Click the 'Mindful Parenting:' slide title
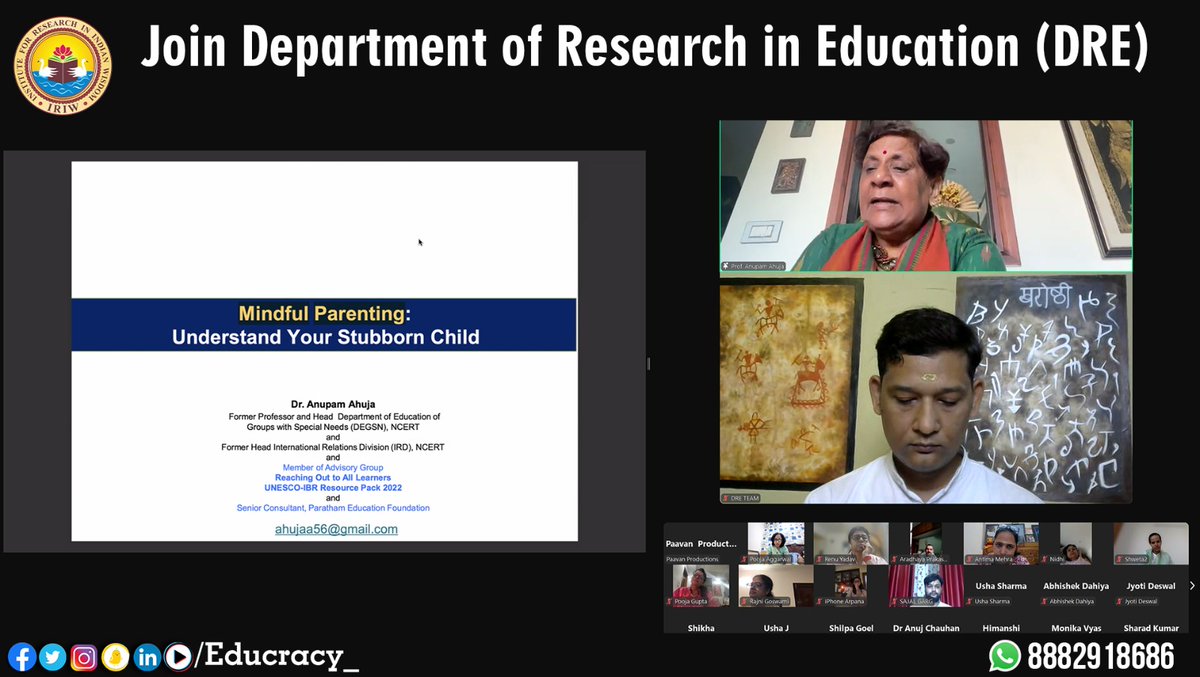This screenshot has height=677, width=1200. [325, 314]
